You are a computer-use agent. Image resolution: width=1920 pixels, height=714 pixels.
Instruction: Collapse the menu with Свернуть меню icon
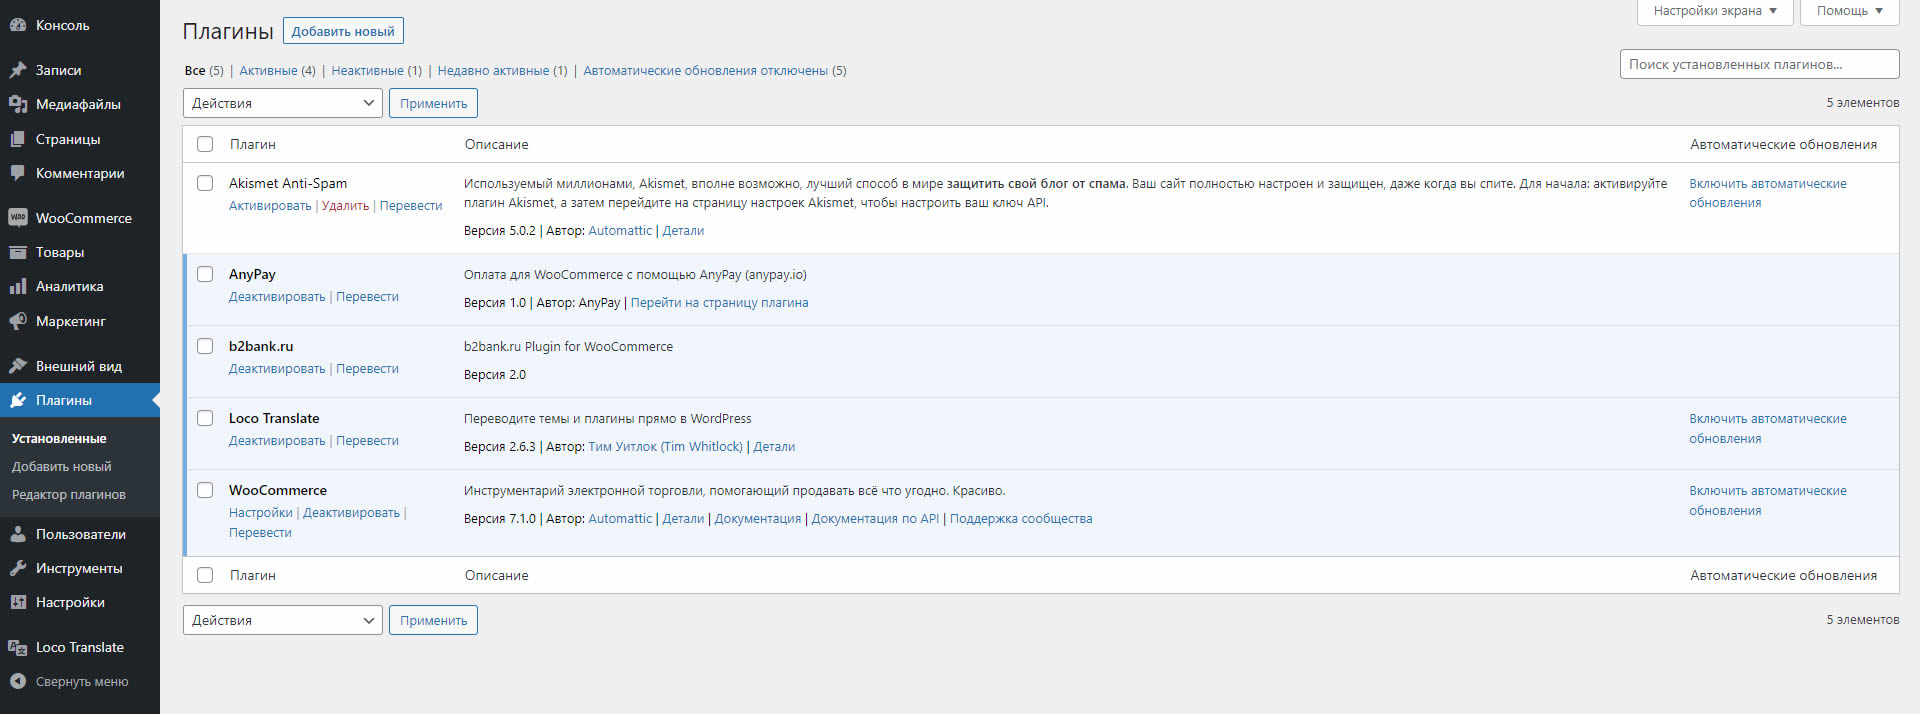coord(17,682)
